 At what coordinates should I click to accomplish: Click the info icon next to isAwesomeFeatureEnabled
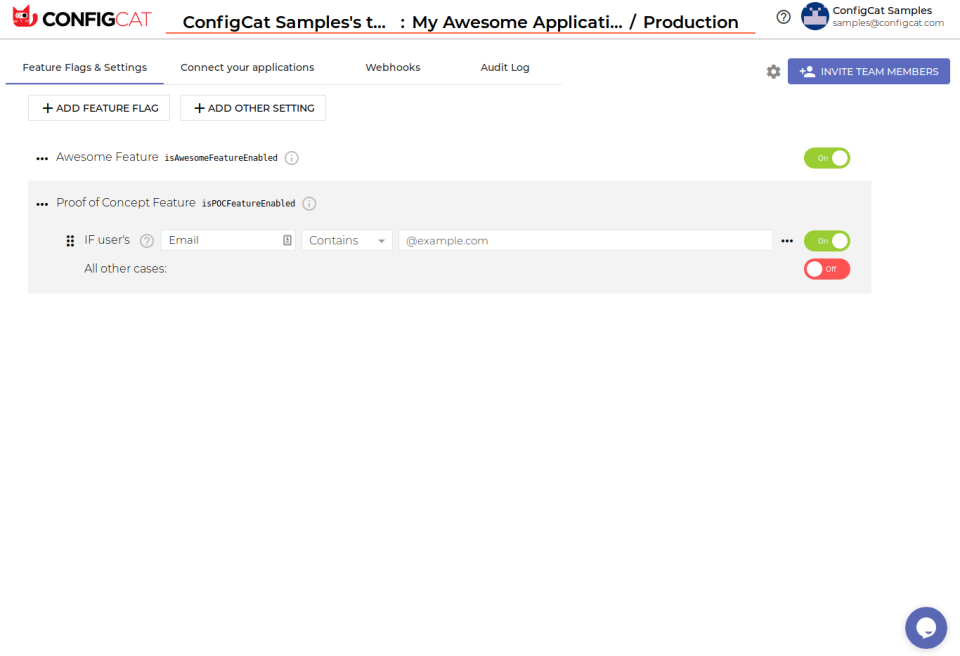(x=290, y=157)
